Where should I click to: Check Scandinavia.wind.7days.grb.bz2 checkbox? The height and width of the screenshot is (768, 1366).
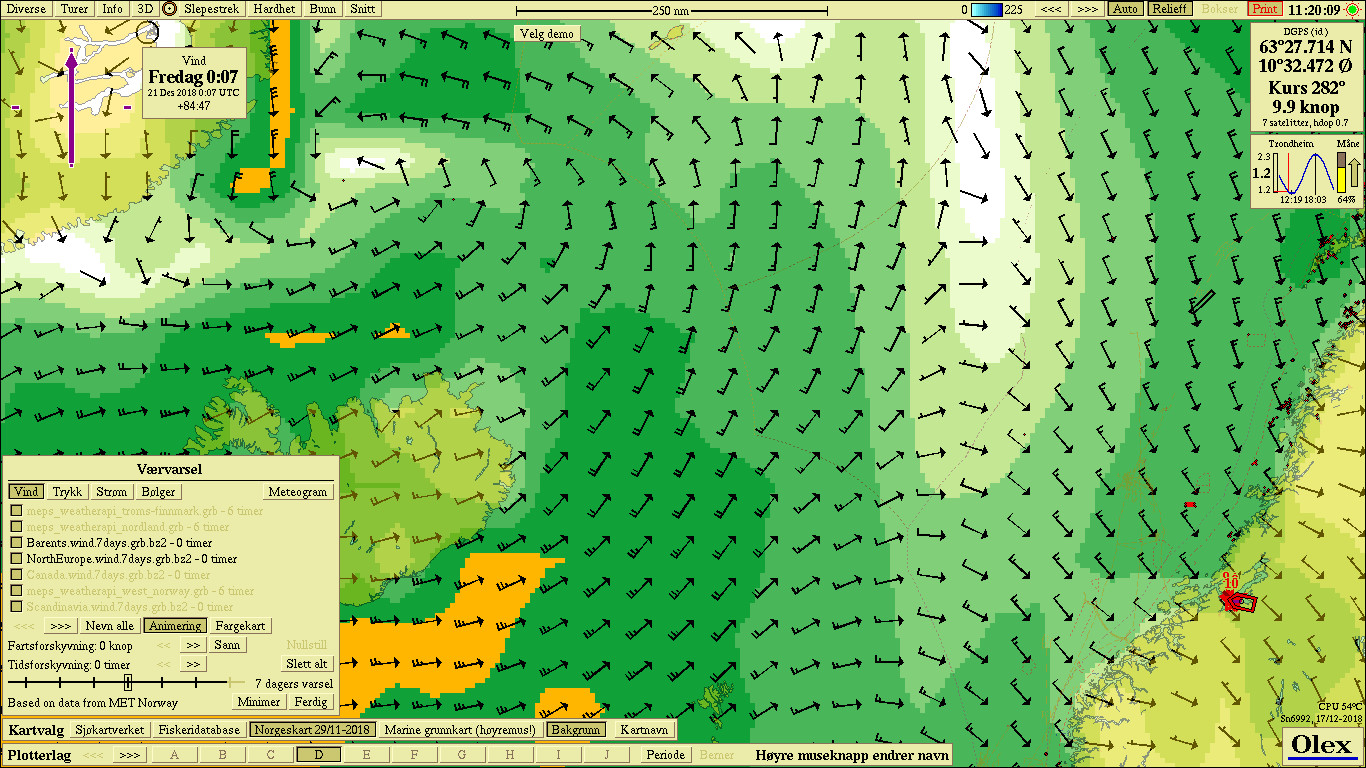click(16, 607)
